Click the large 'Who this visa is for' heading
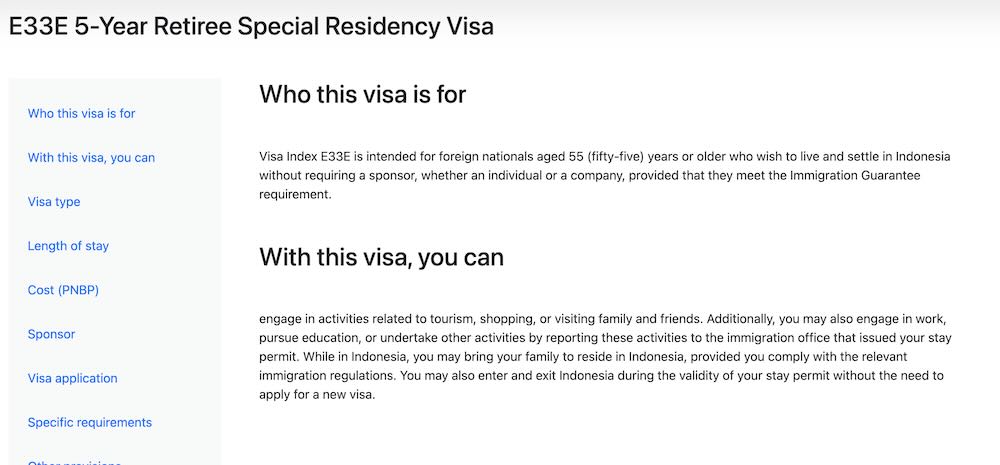1000x465 pixels. (362, 94)
